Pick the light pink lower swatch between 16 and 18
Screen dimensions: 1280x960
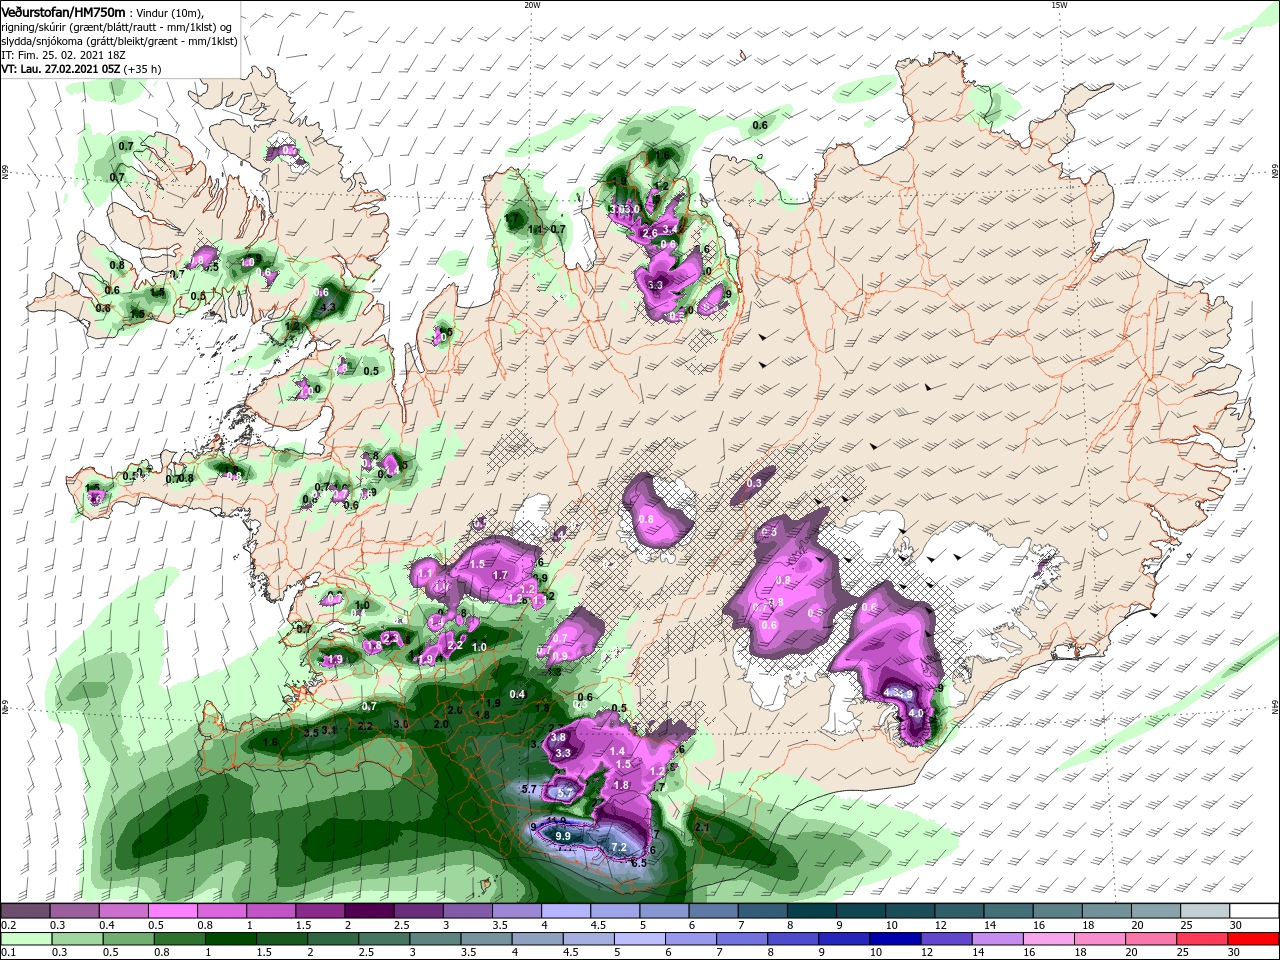(x=1050, y=939)
